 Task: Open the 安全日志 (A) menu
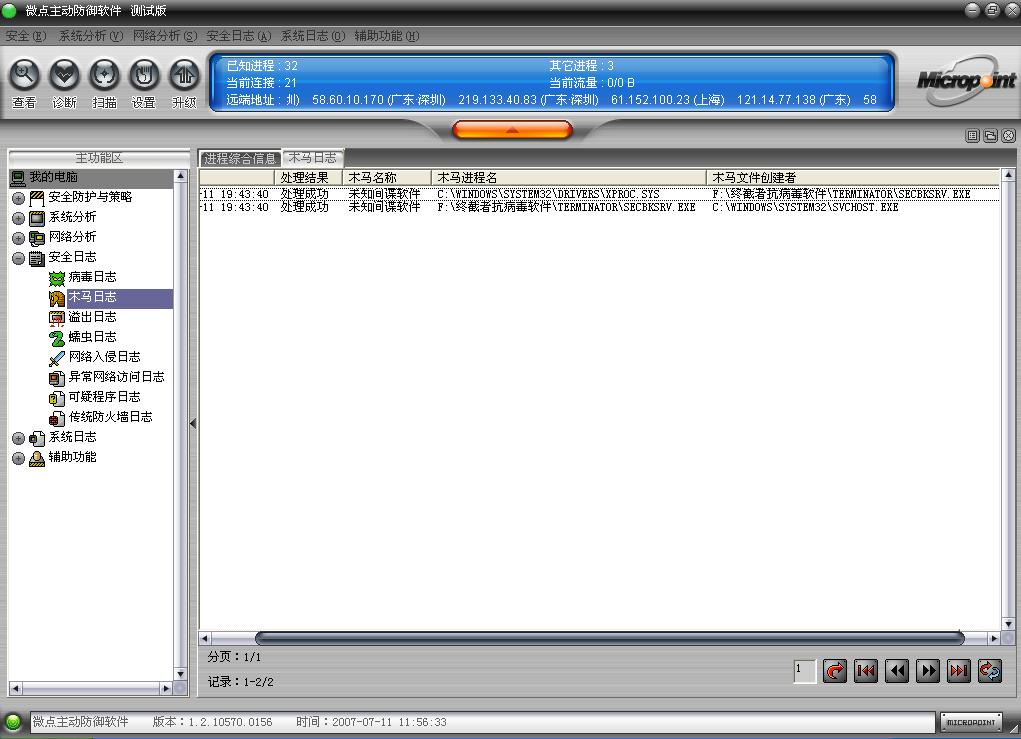[238, 36]
